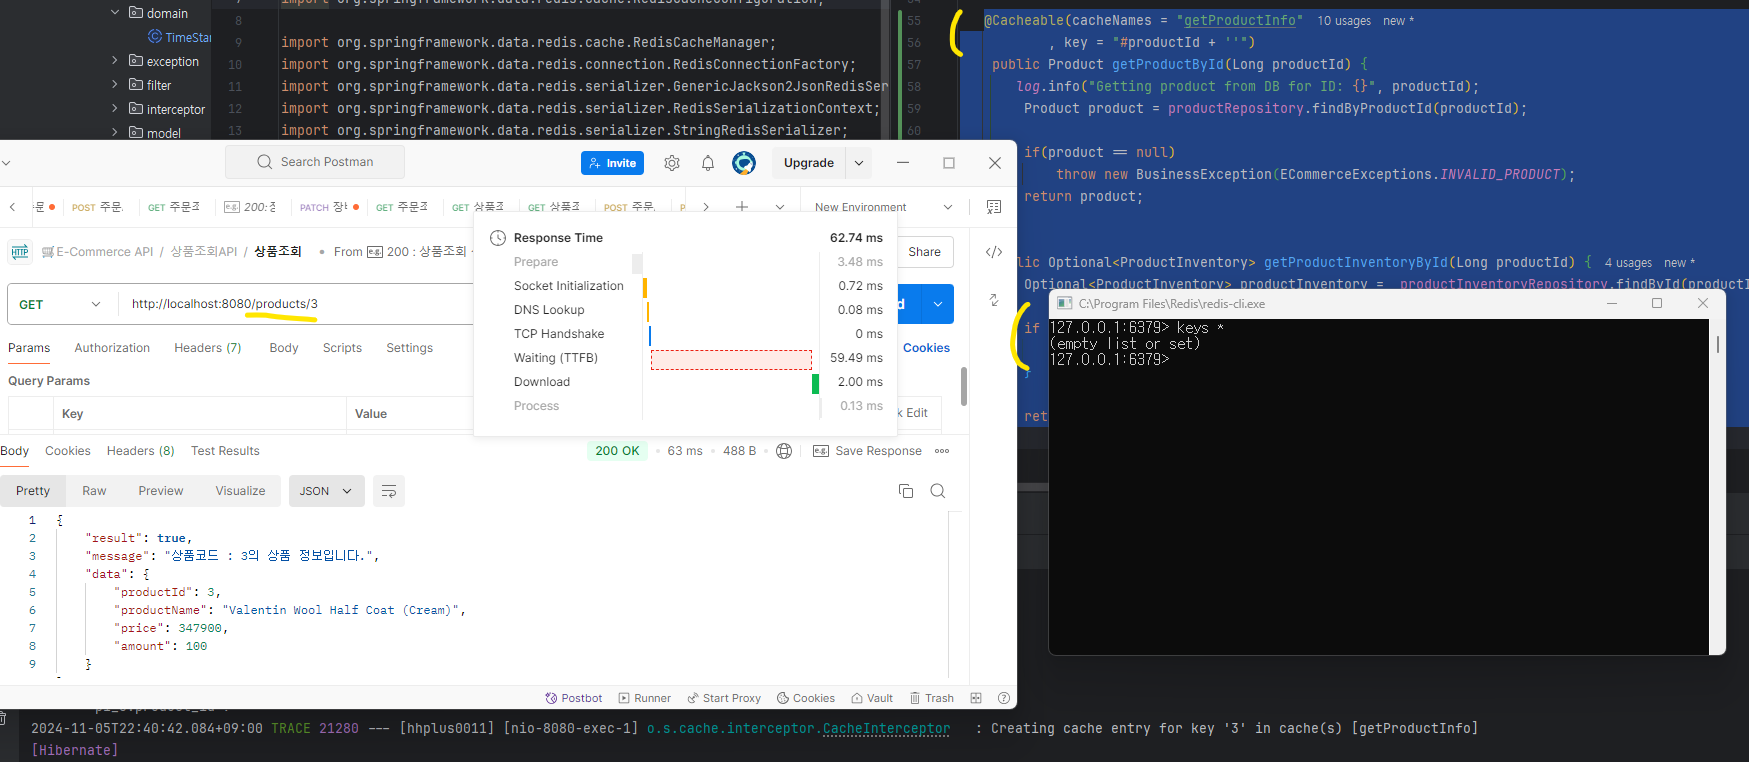Select the Raw response view
Screen dimensions: 1749x762
(94, 491)
